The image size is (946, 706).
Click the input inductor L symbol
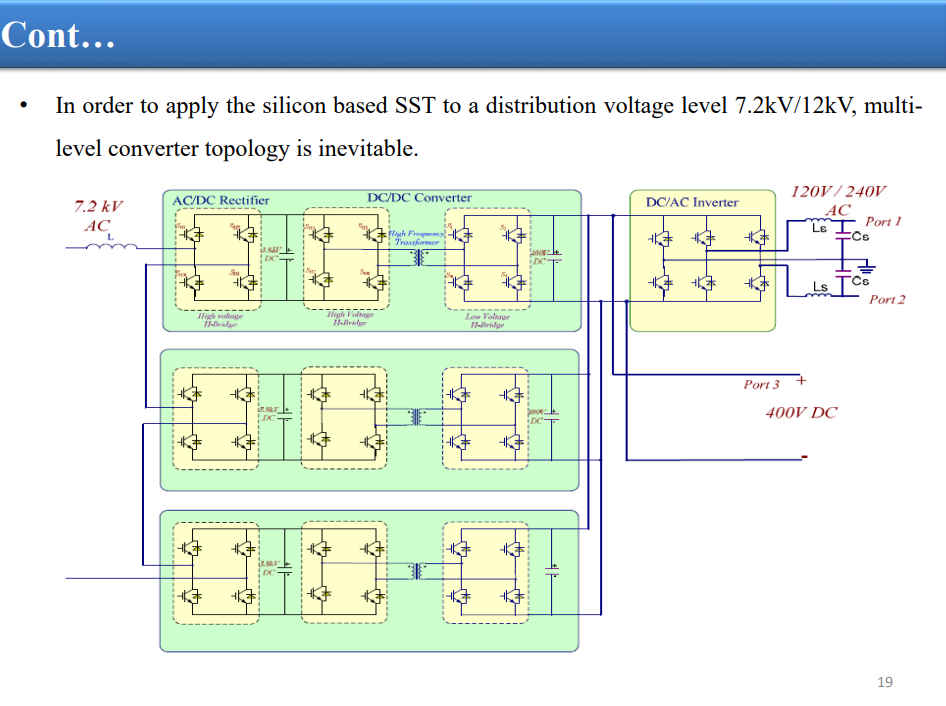tap(112, 246)
